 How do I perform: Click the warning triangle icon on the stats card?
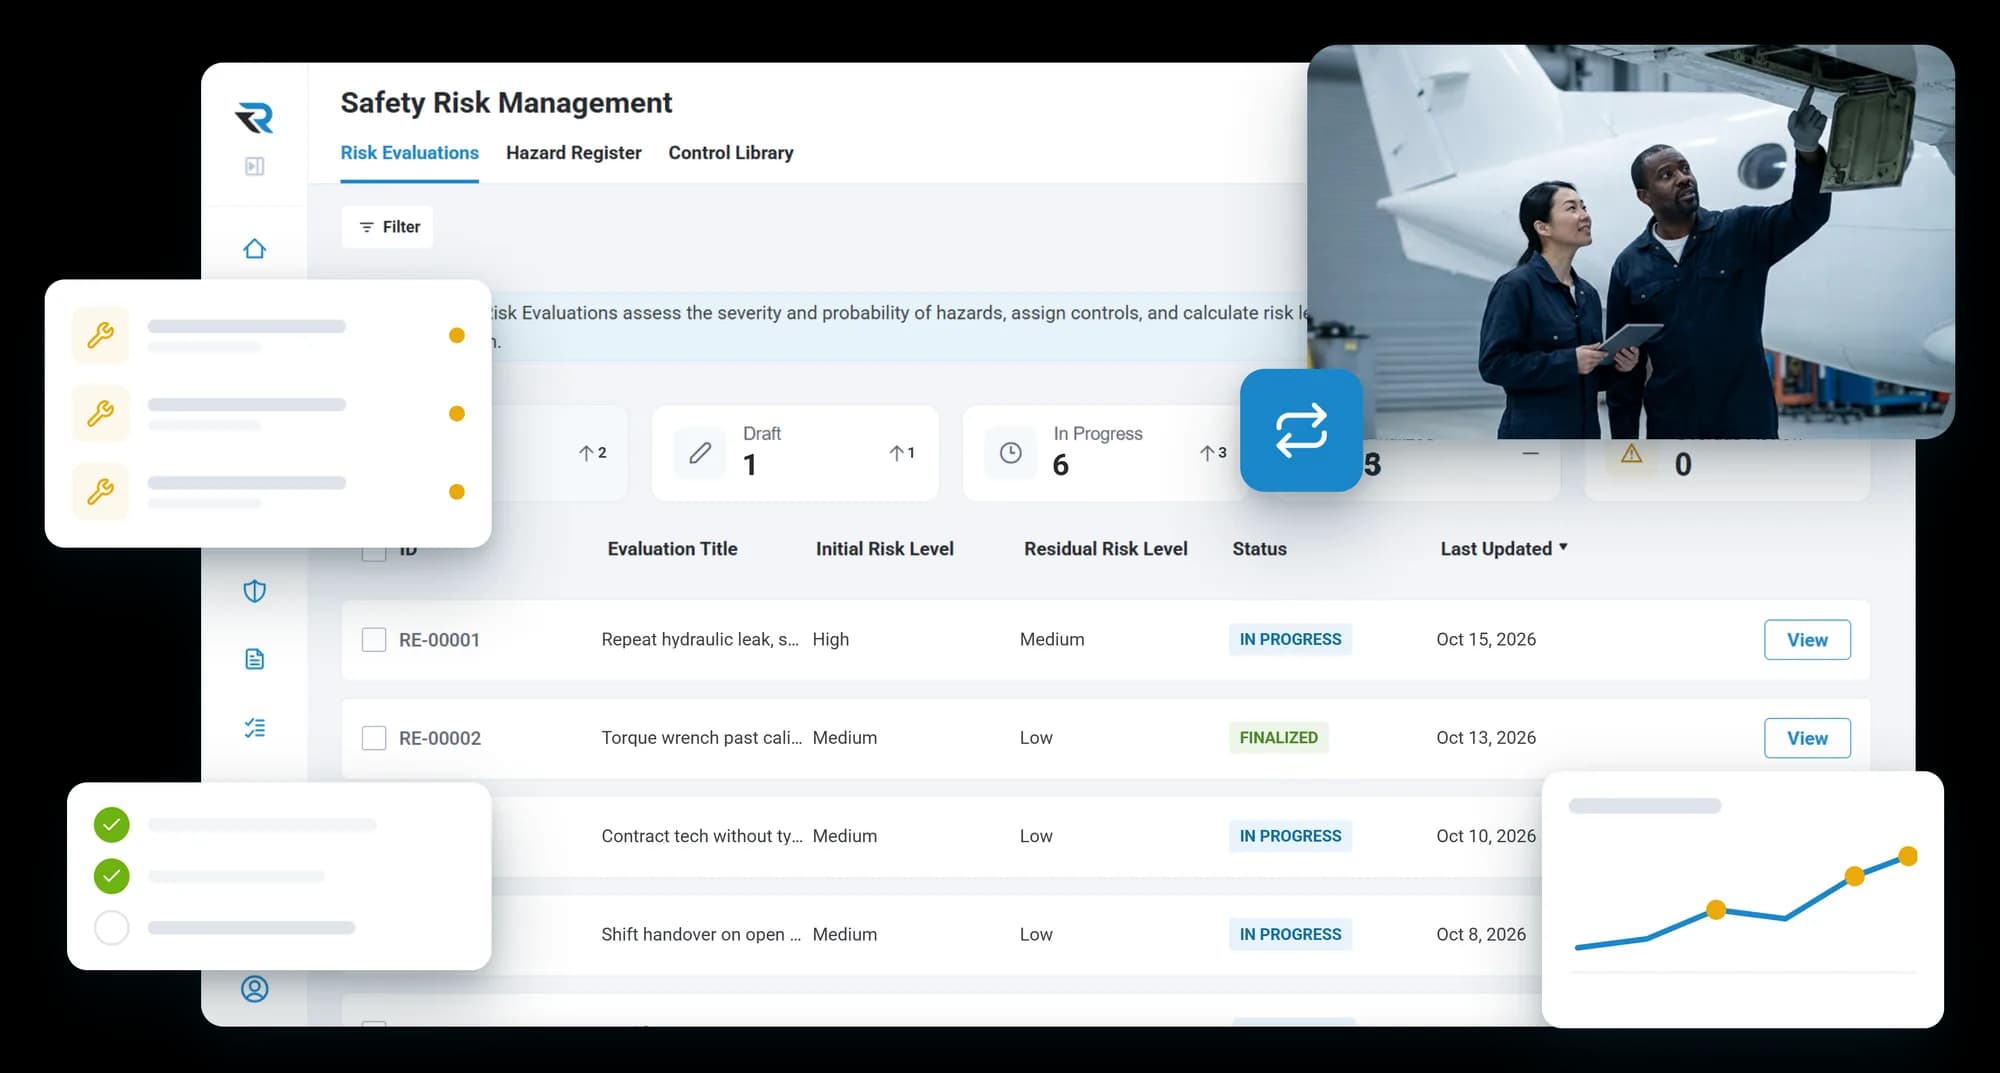1632,454
